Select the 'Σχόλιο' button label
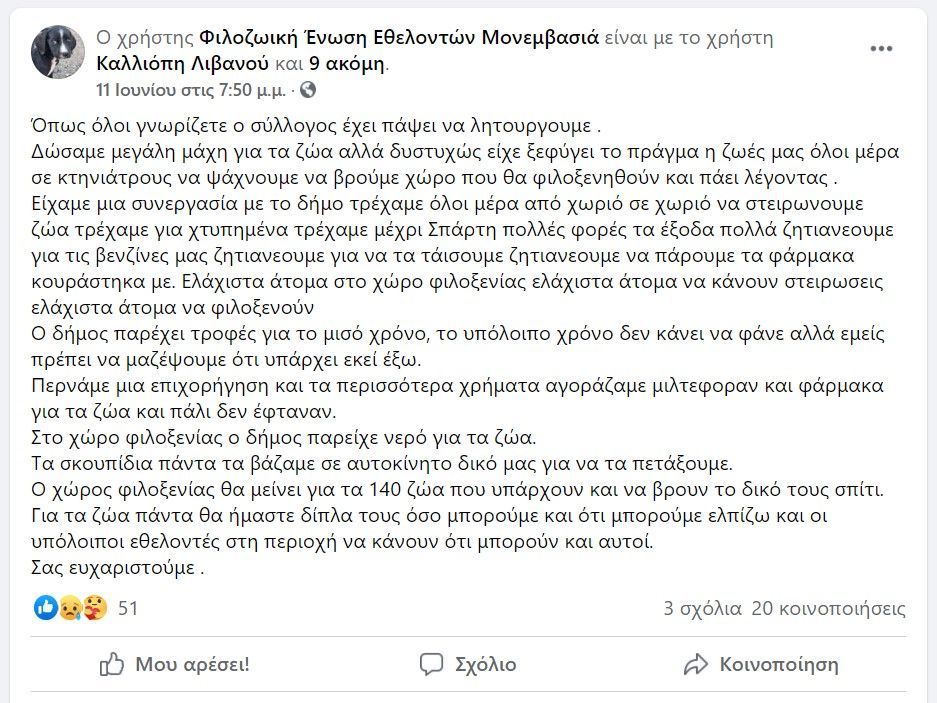Screen dimensions: 937x703 (485, 664)
